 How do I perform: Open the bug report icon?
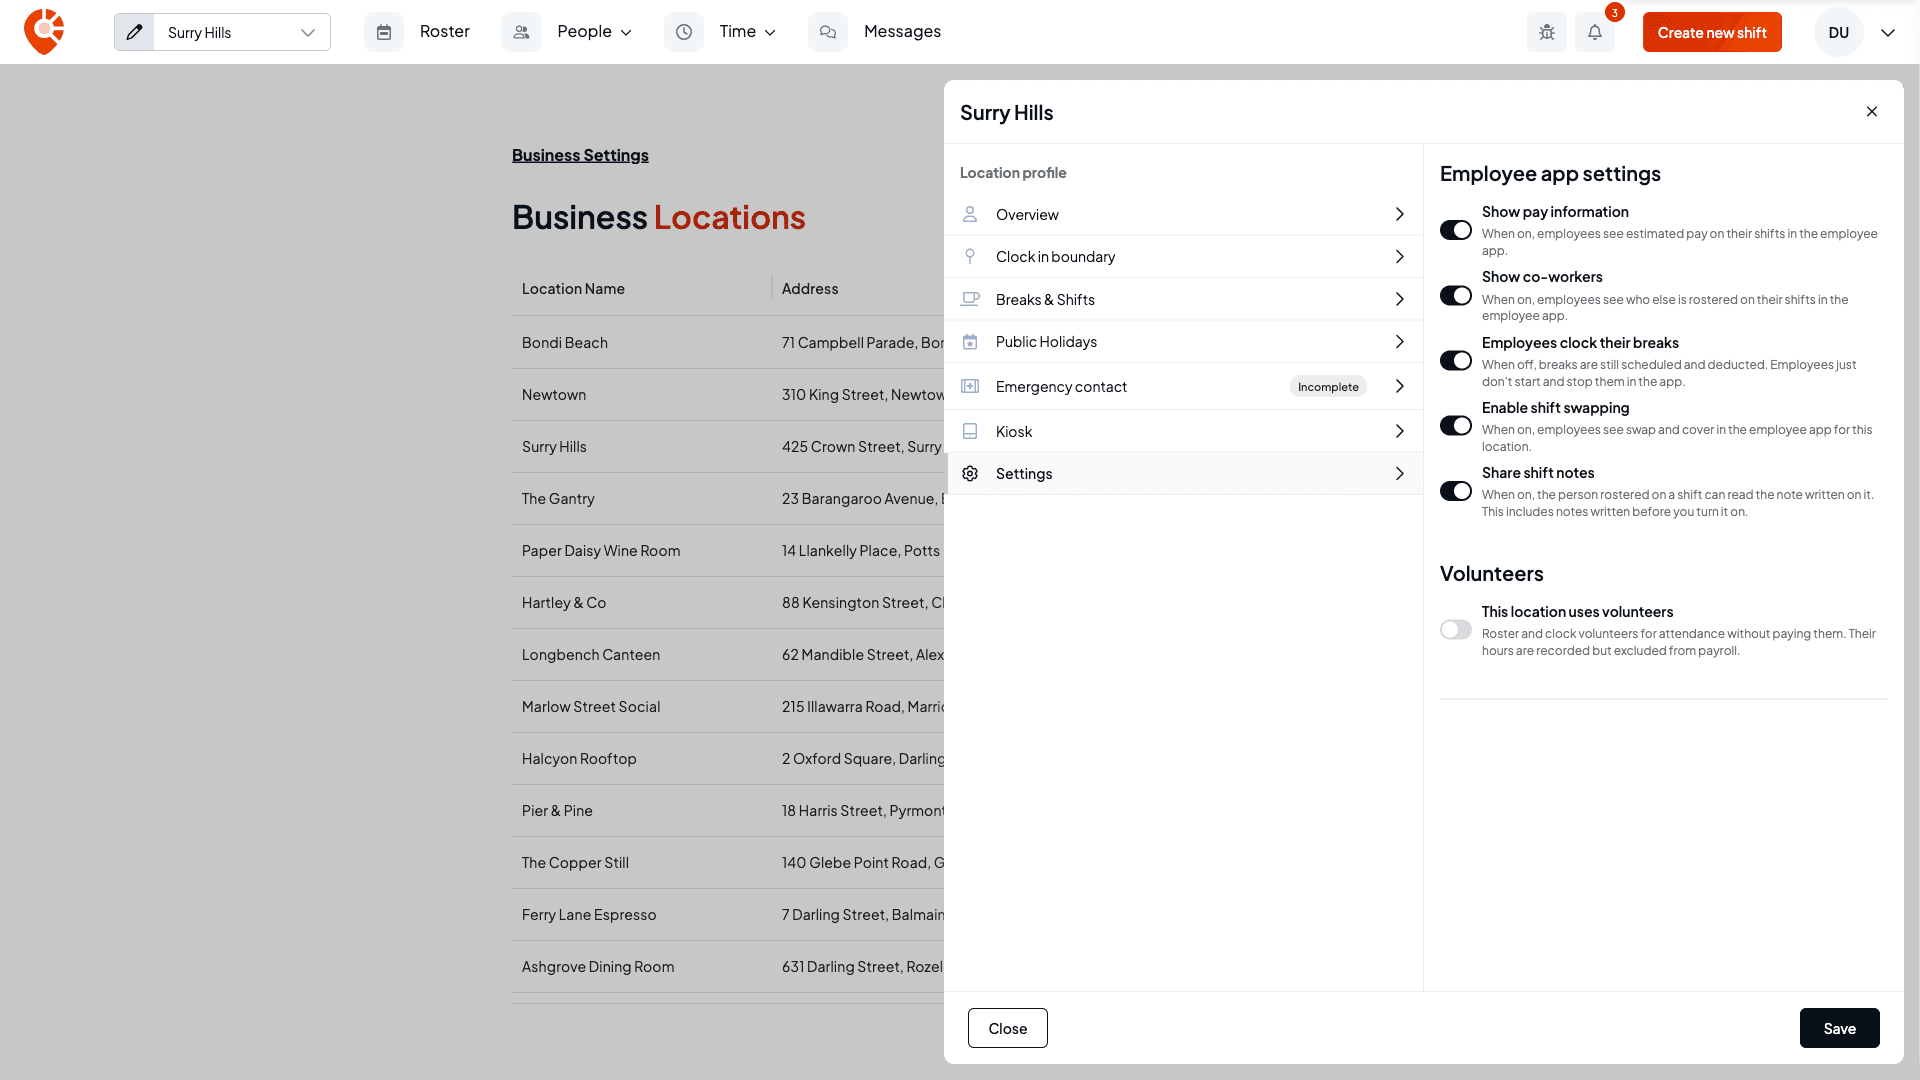click(x=1547, y=32)
